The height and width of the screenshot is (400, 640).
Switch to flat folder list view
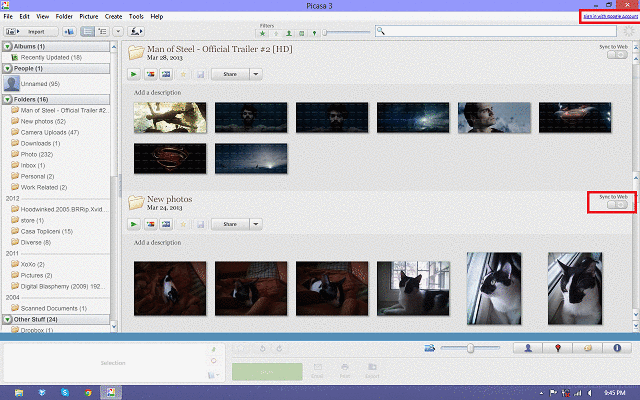[x=87, y=31]
